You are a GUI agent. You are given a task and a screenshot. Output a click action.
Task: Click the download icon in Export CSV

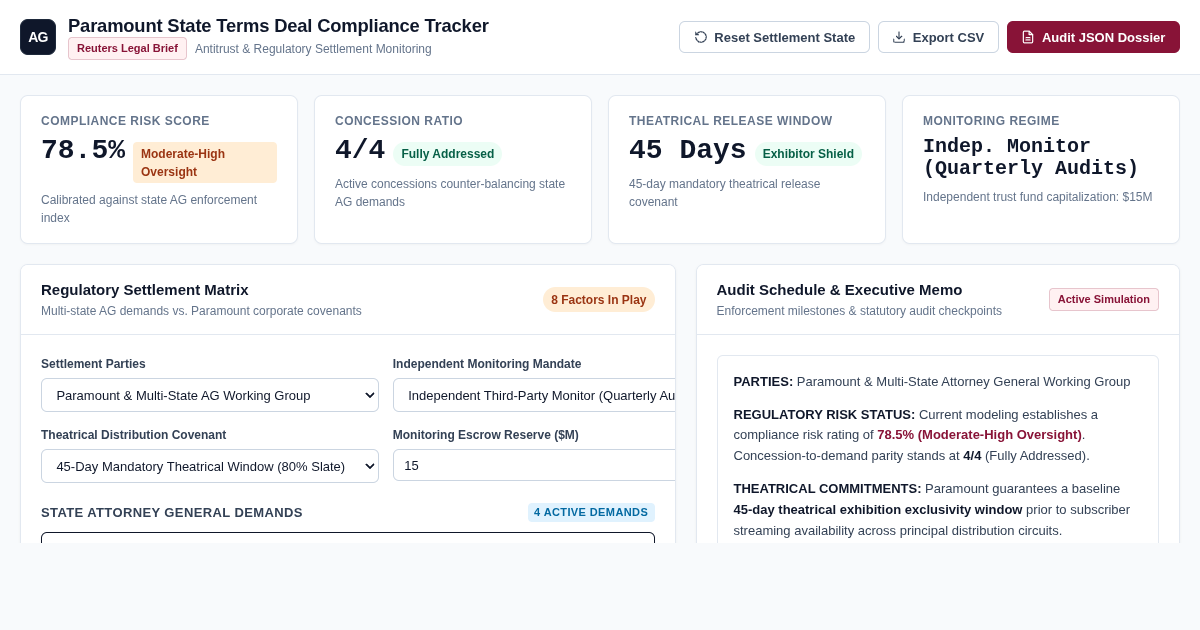click(x=899, y=37)
